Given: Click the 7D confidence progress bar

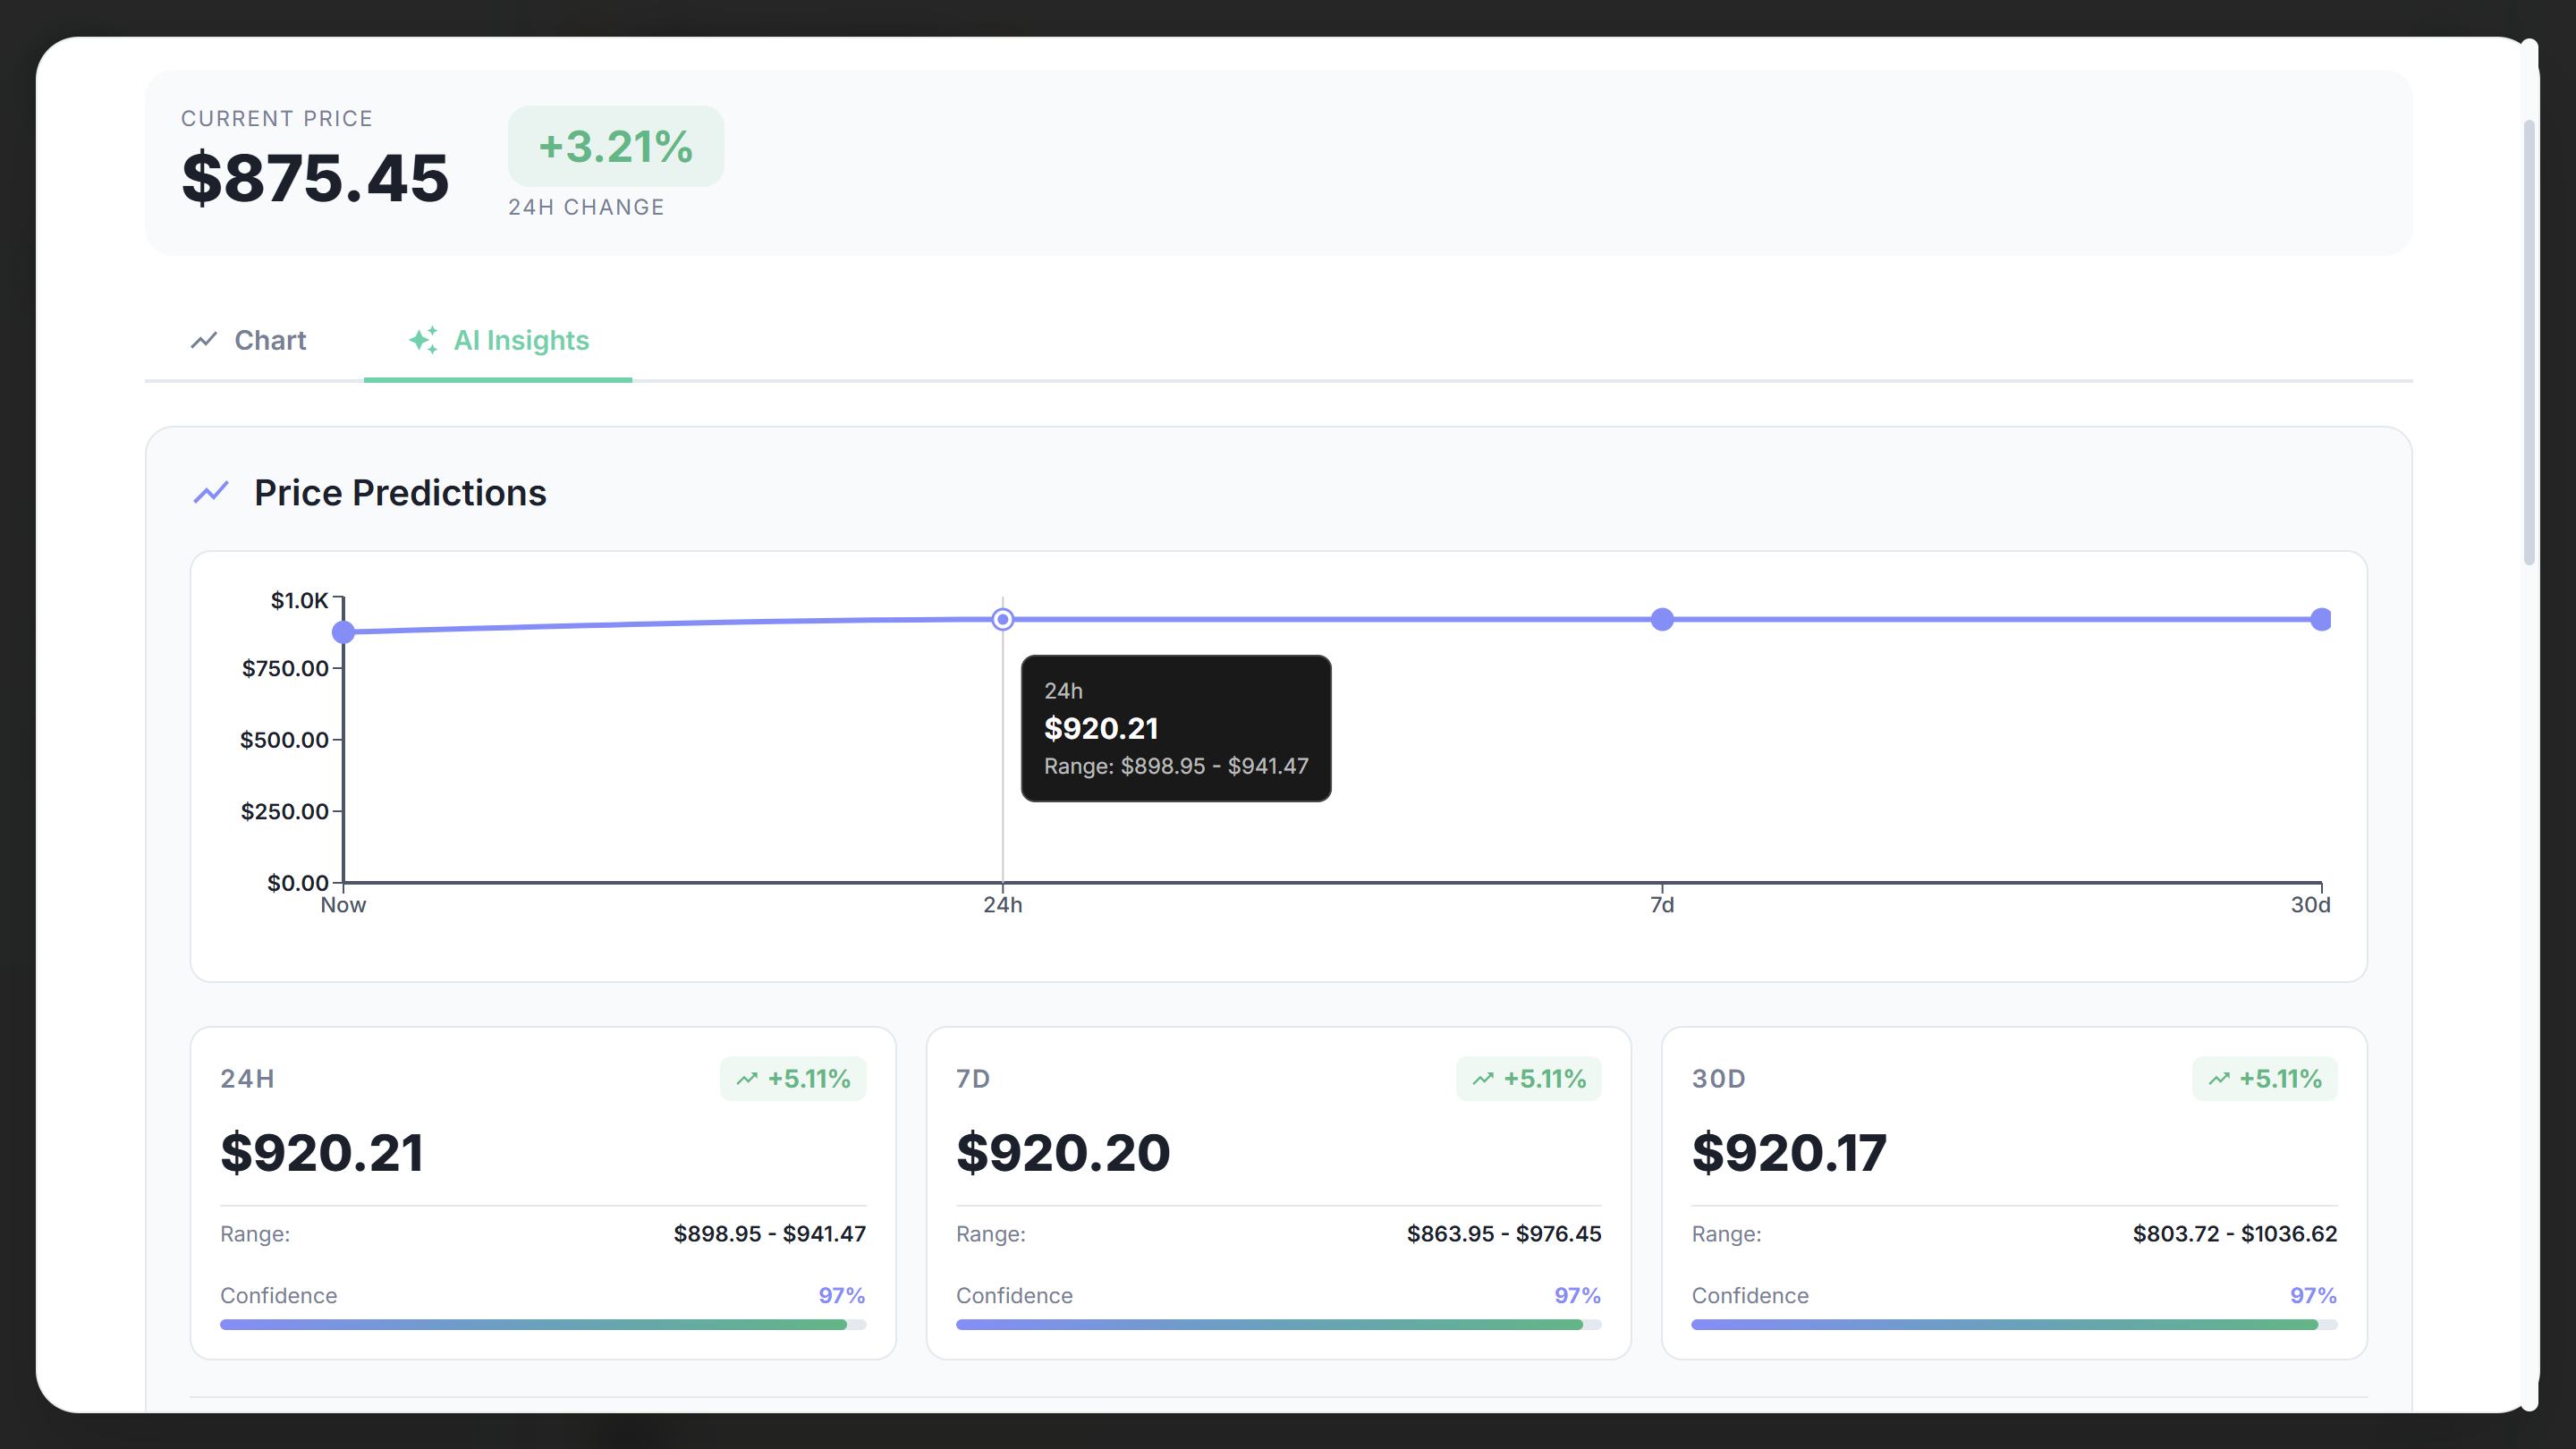Looking at the screenshot, I should 1278,1325.
